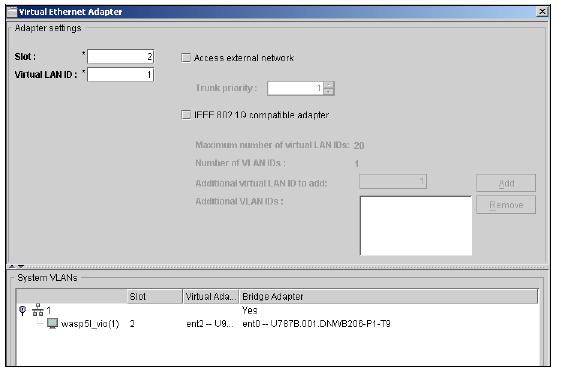Collapse panel using split pane up arrow

(x=12, y=267)
